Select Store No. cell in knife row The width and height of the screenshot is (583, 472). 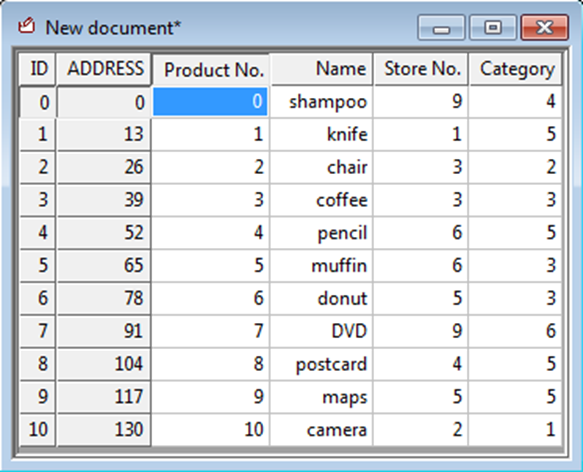[x=421, y=135]
